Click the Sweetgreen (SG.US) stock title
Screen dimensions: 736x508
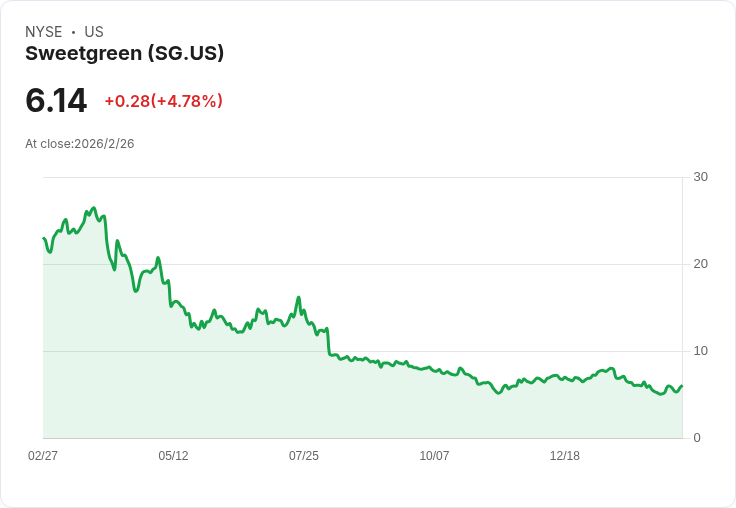pos(124,53)
